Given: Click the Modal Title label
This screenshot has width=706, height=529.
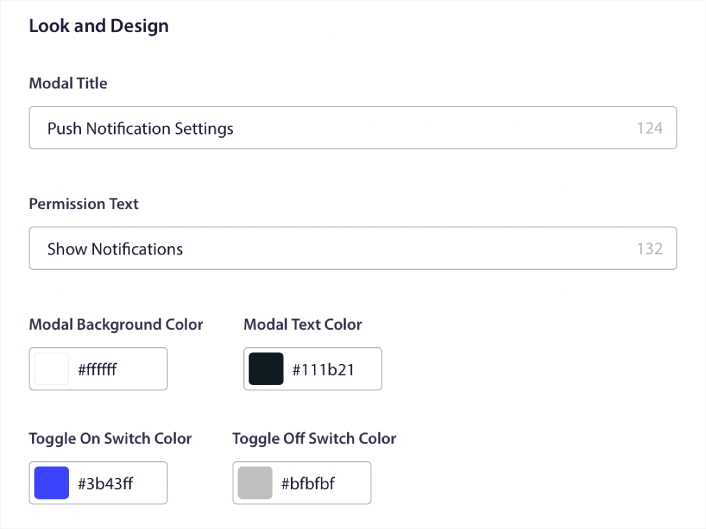Looking at the screenshot, I should [x=68, y=83].
